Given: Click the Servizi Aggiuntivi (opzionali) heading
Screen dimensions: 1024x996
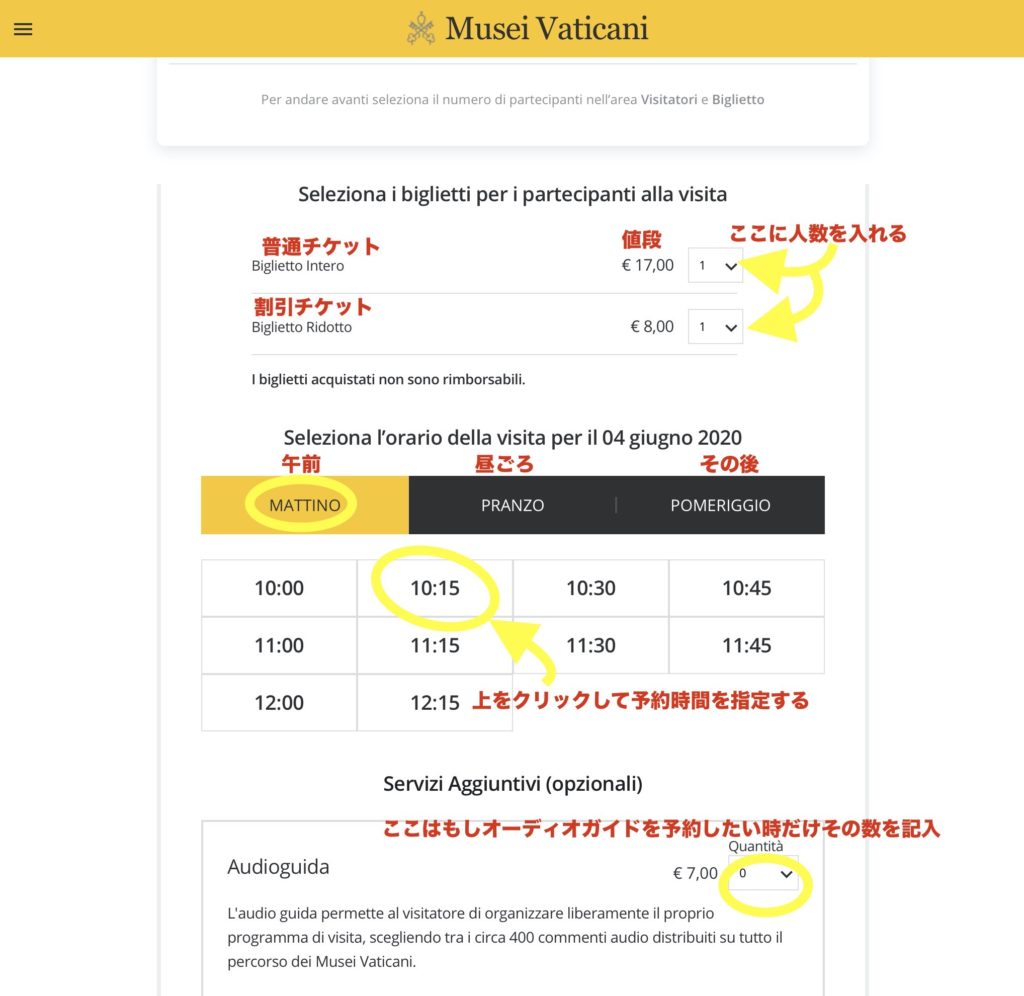Looking at the screenshot, I should [x=513, y=783].
